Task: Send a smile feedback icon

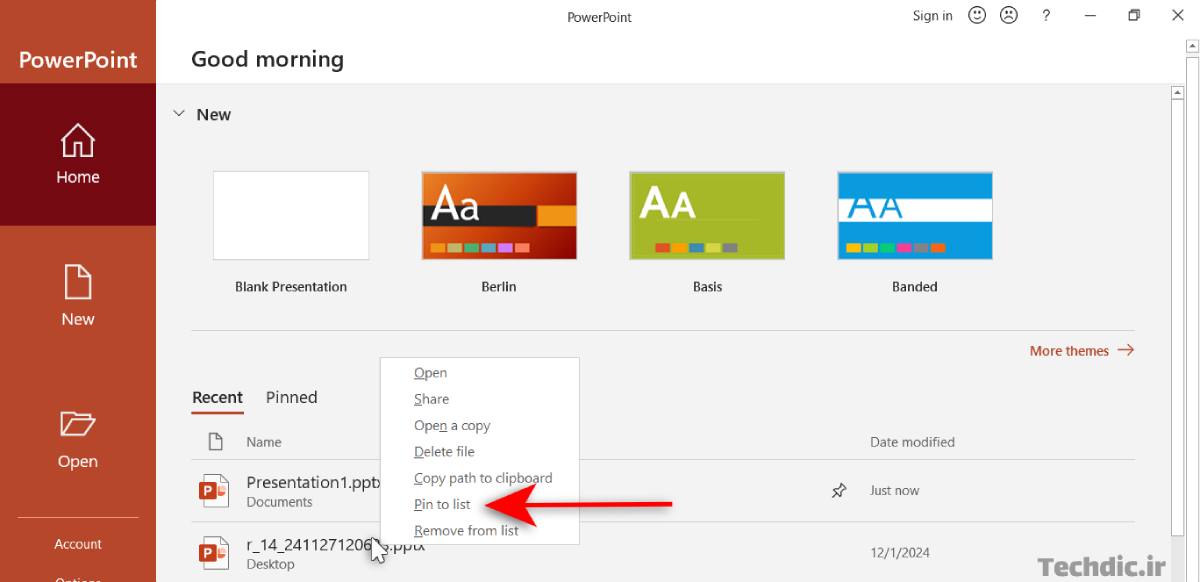Action: click(x=977, y=16)
